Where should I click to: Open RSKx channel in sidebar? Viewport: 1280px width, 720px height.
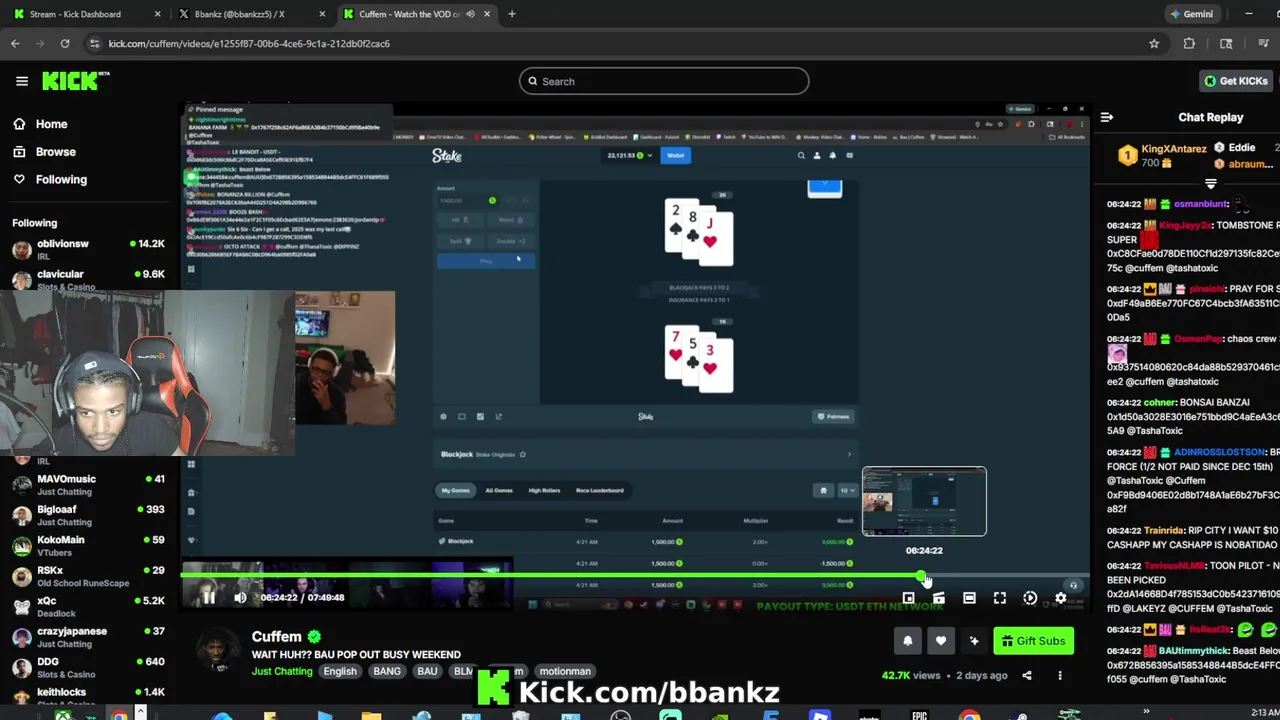point(88,576)
